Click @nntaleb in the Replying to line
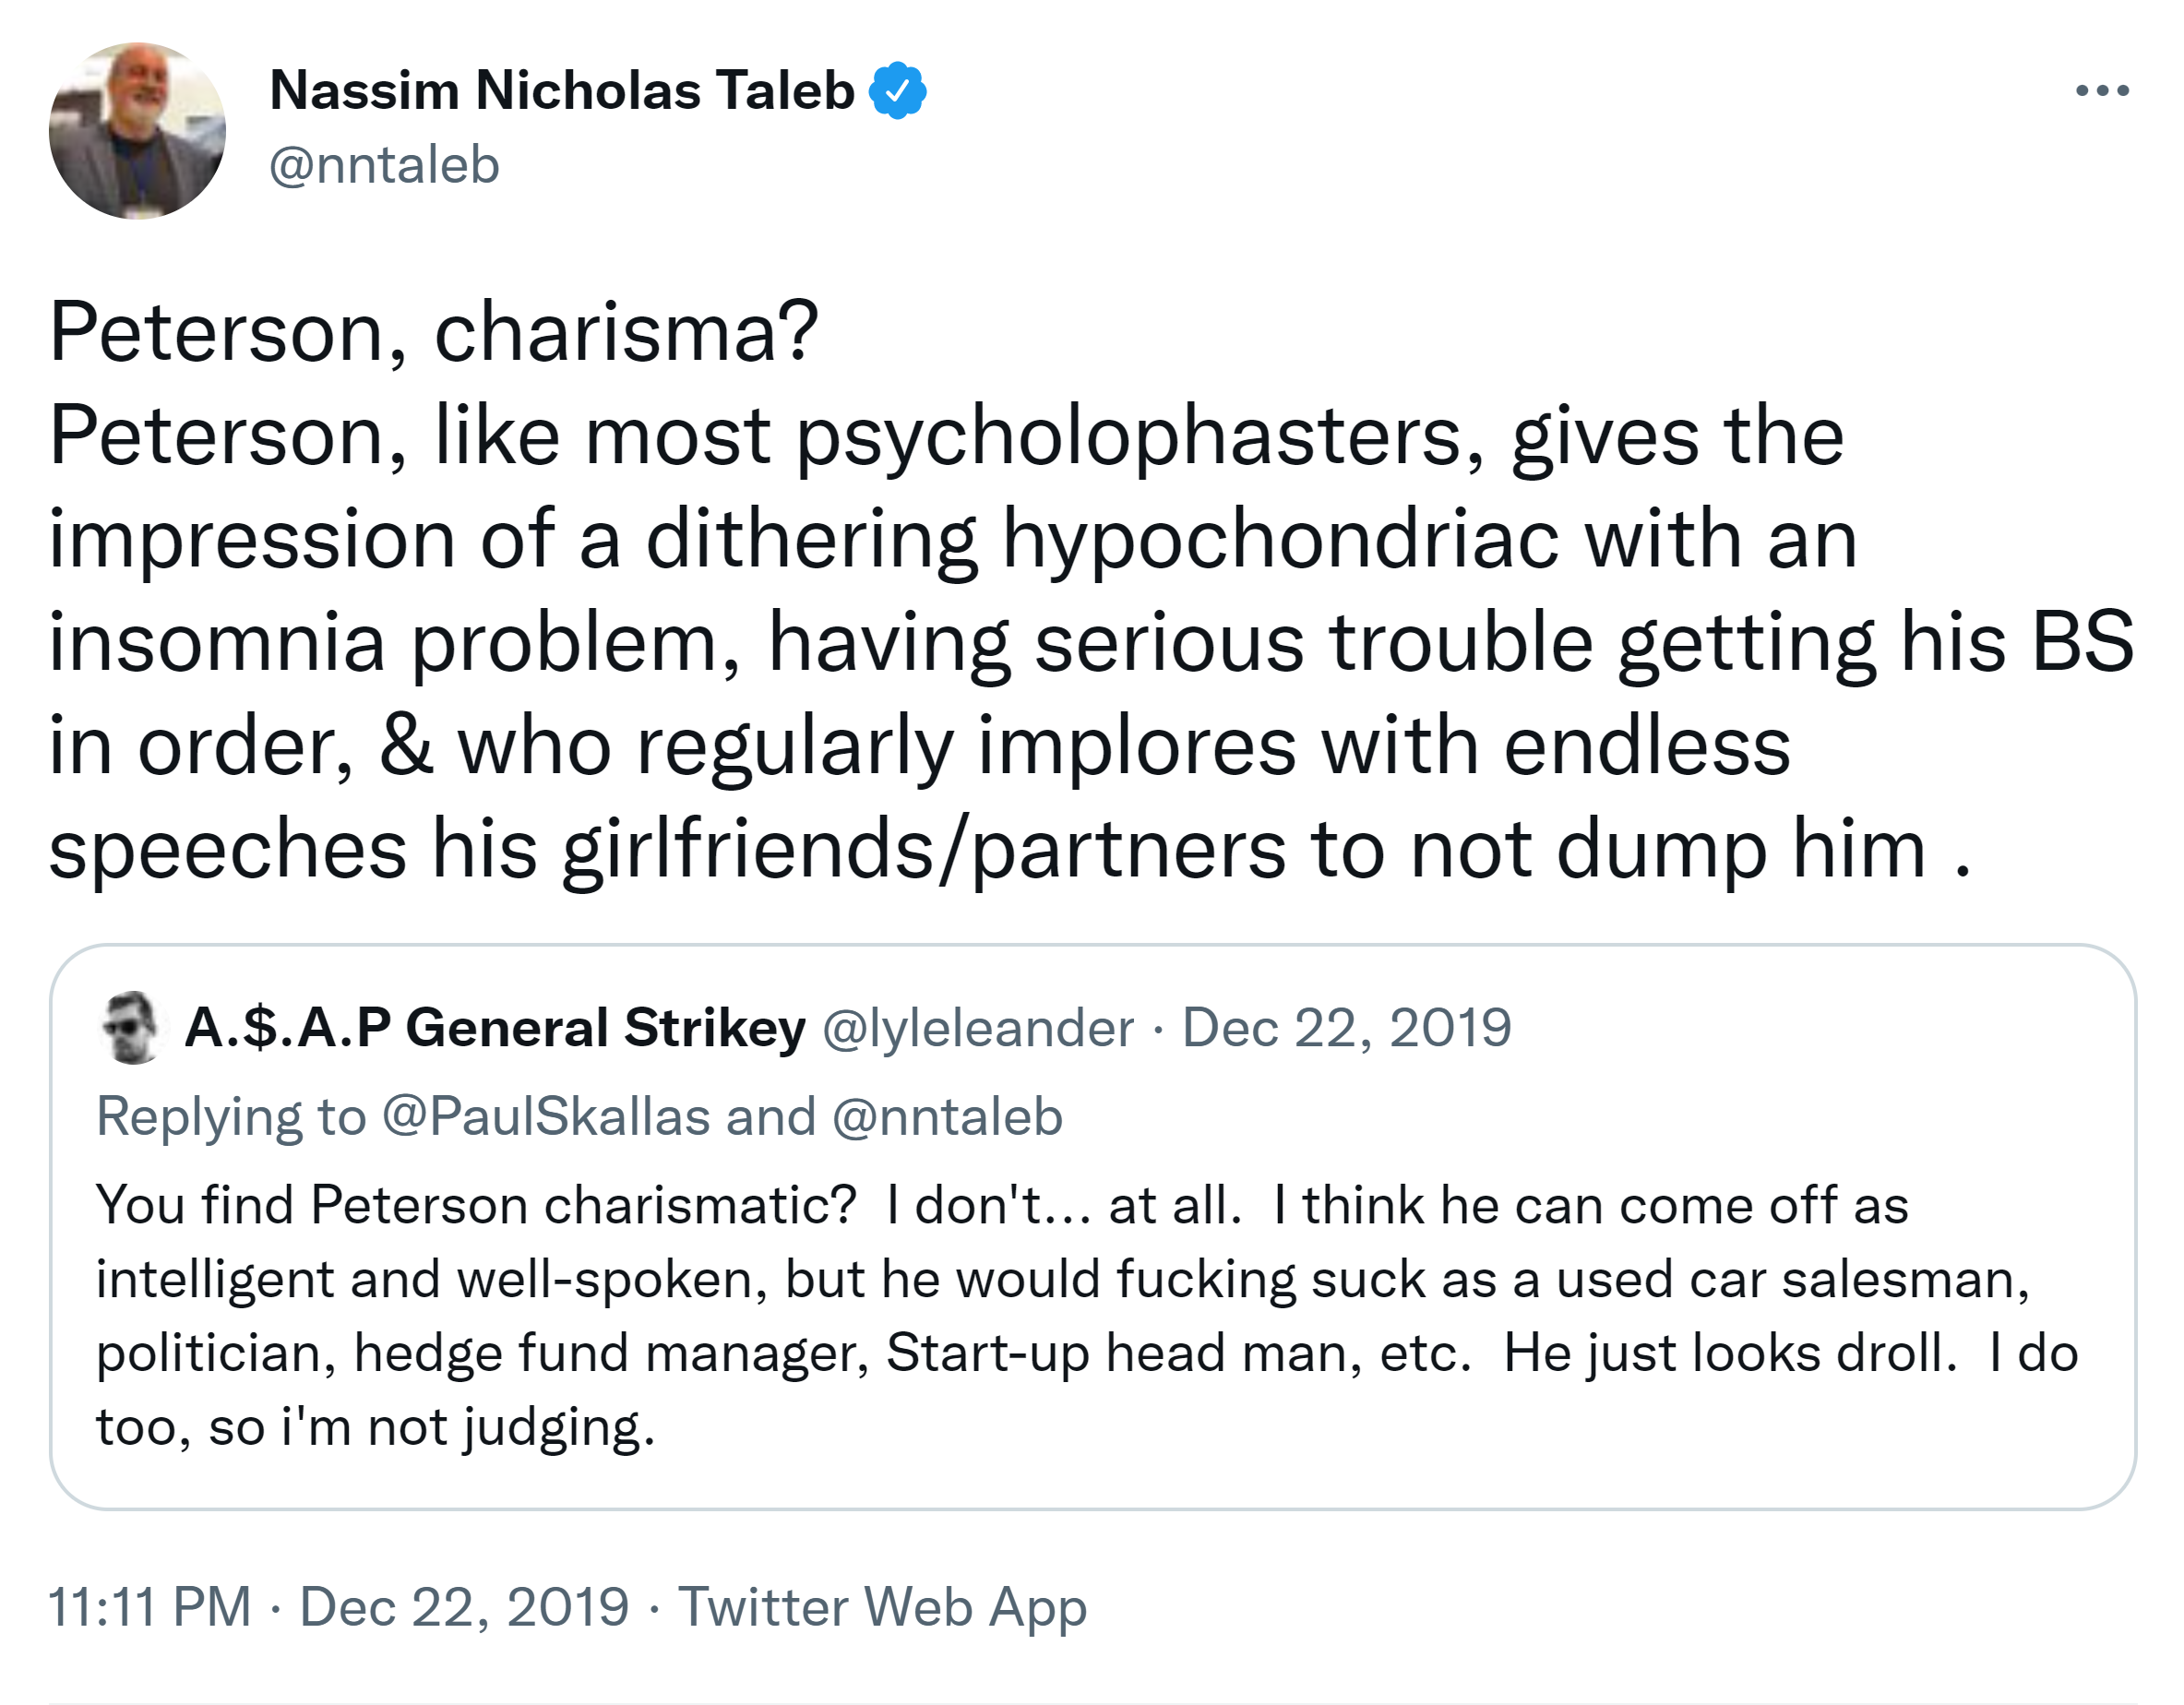 tap(946, 1116)
